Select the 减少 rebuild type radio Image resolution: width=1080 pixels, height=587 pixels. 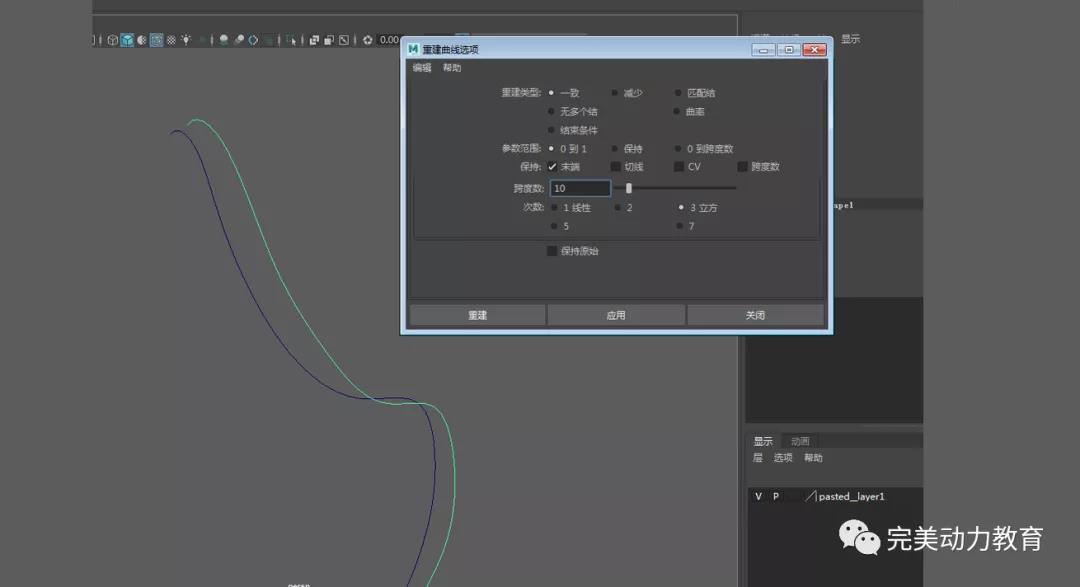tap(615, 93)
